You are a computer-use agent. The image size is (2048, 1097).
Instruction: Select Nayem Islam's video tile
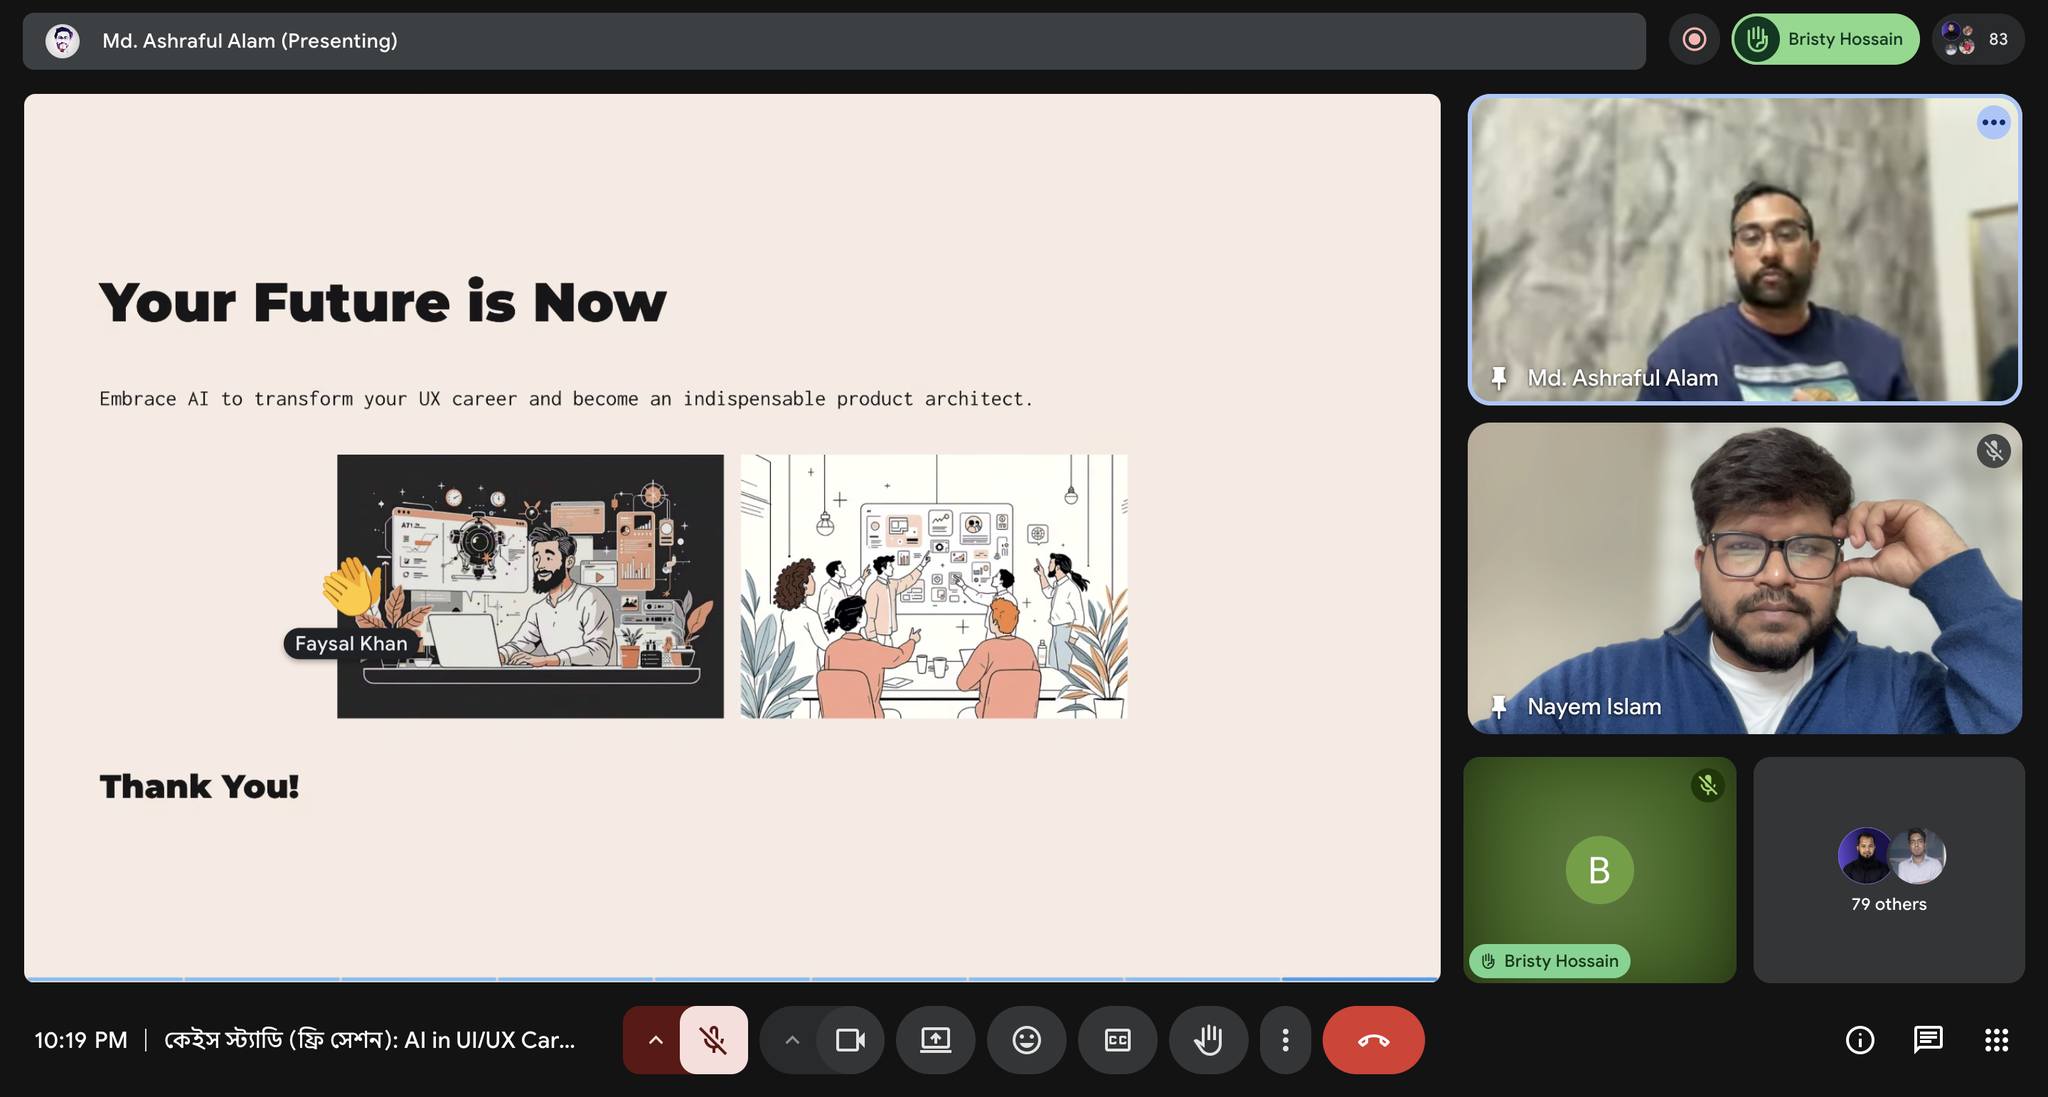pos(1744,578)
